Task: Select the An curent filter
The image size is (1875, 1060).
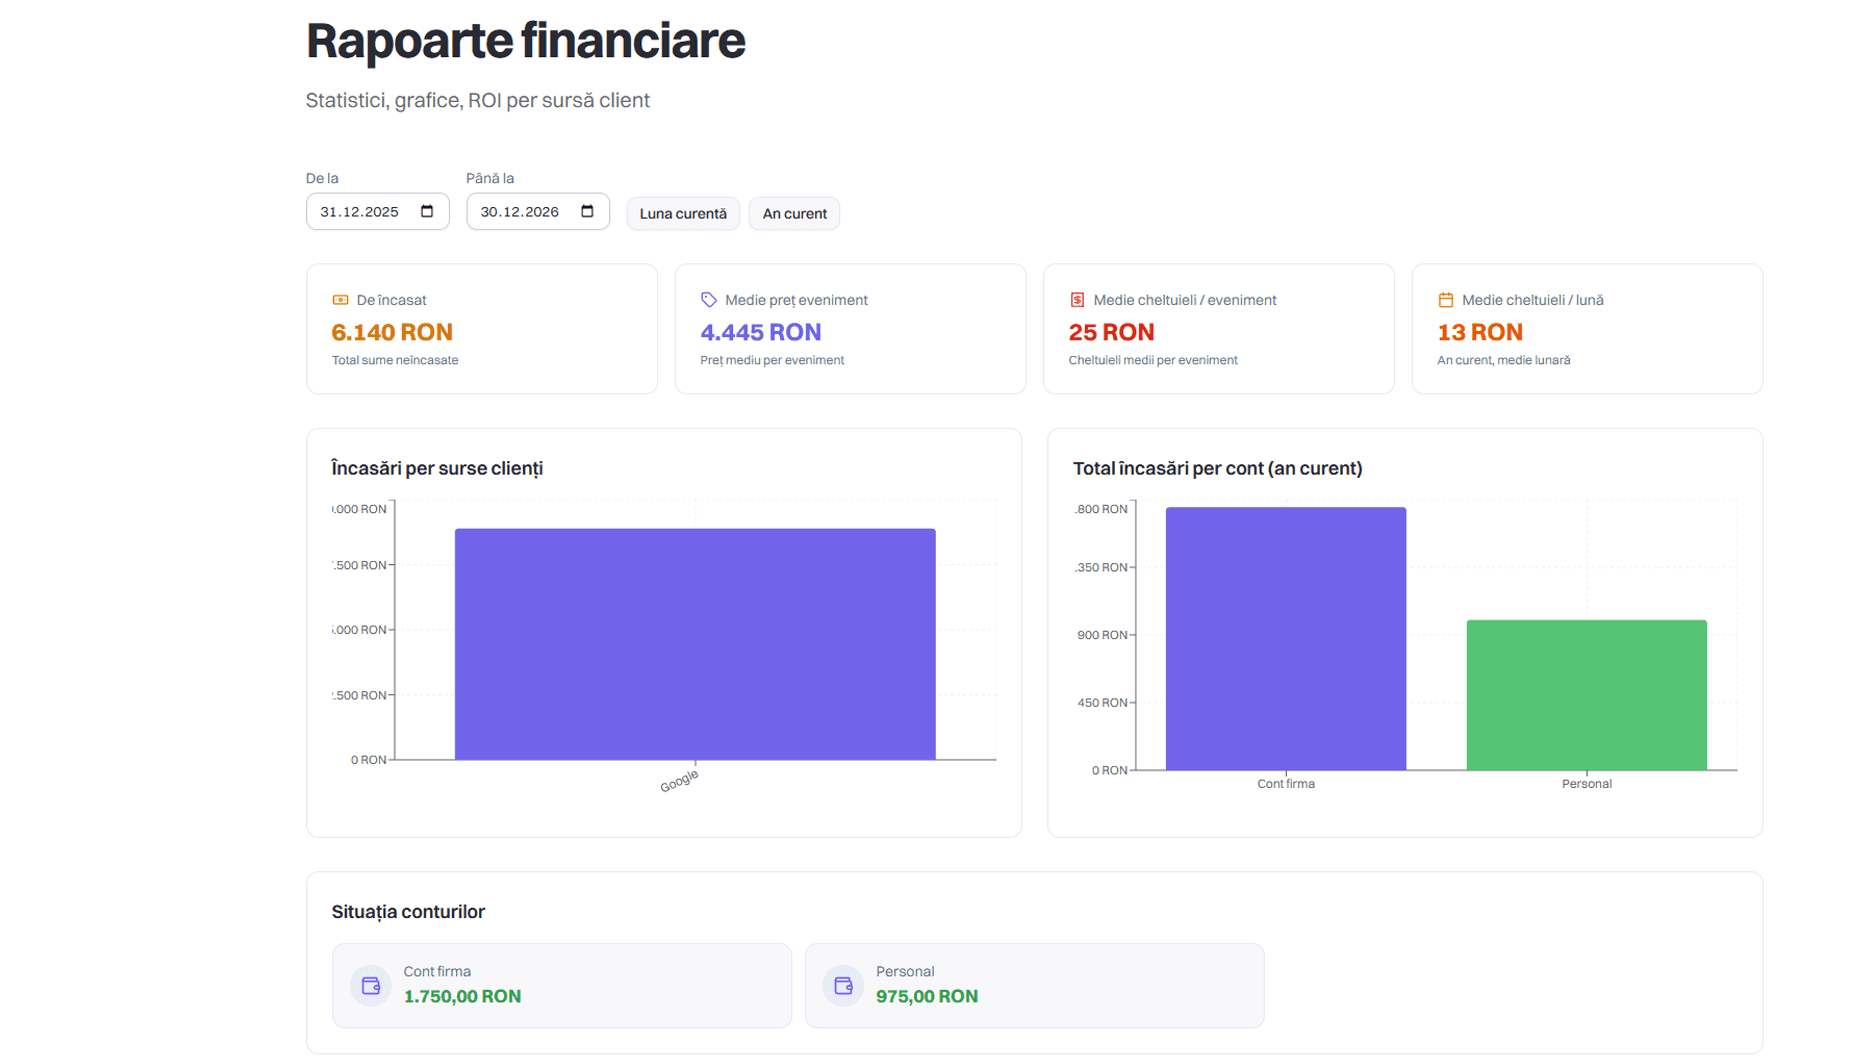Action: pyautogui.click(x=794, y=213)
